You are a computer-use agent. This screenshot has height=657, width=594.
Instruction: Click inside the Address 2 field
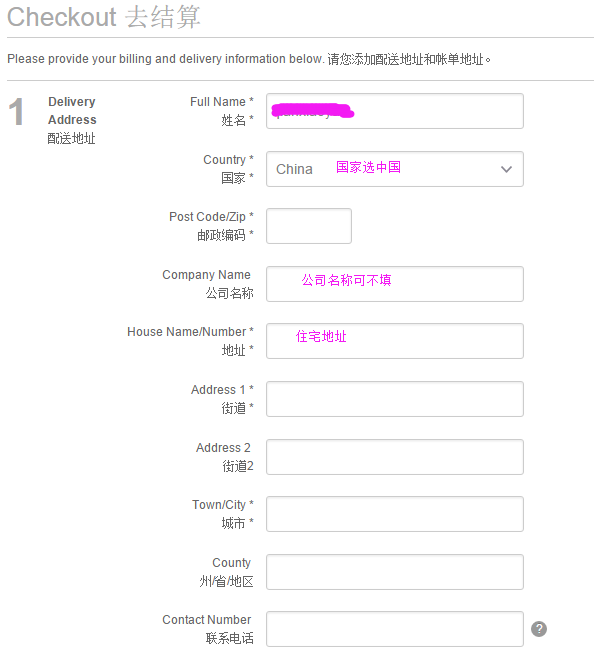coord(395,457)
